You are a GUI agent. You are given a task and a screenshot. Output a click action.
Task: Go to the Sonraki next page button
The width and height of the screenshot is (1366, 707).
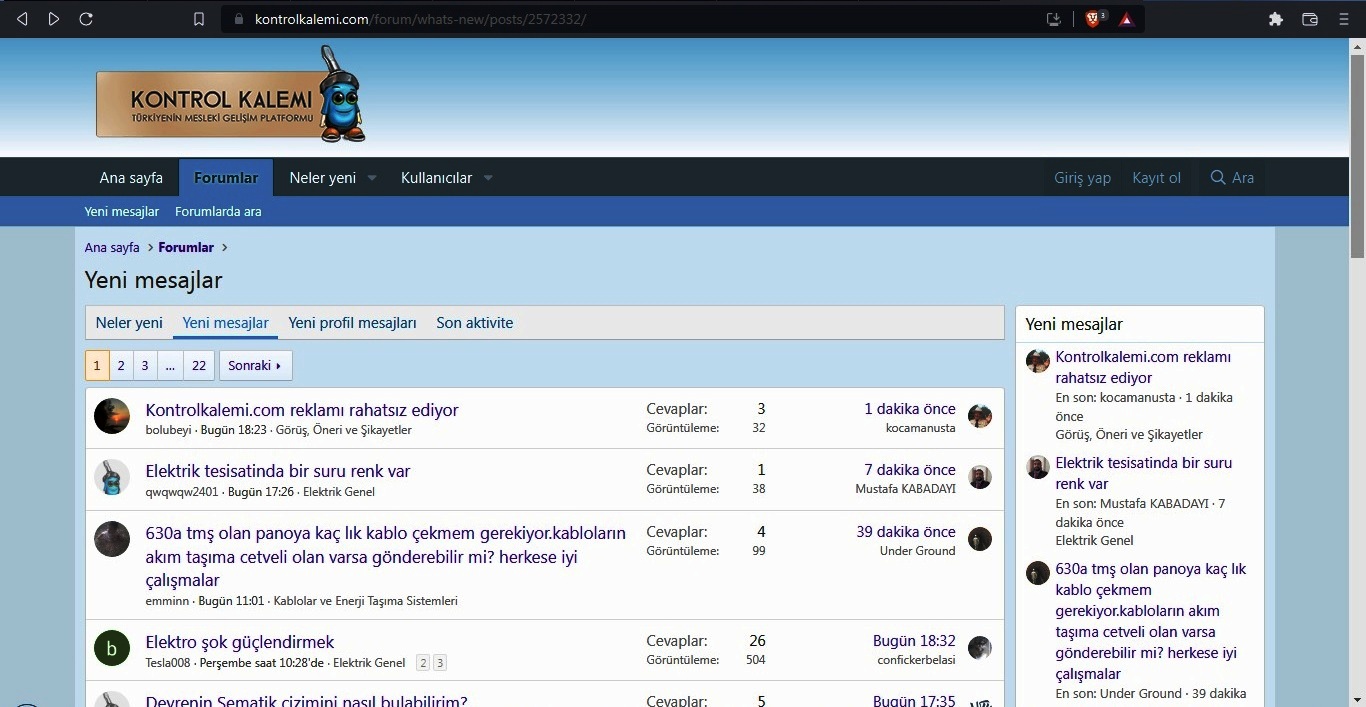(256, 366)
